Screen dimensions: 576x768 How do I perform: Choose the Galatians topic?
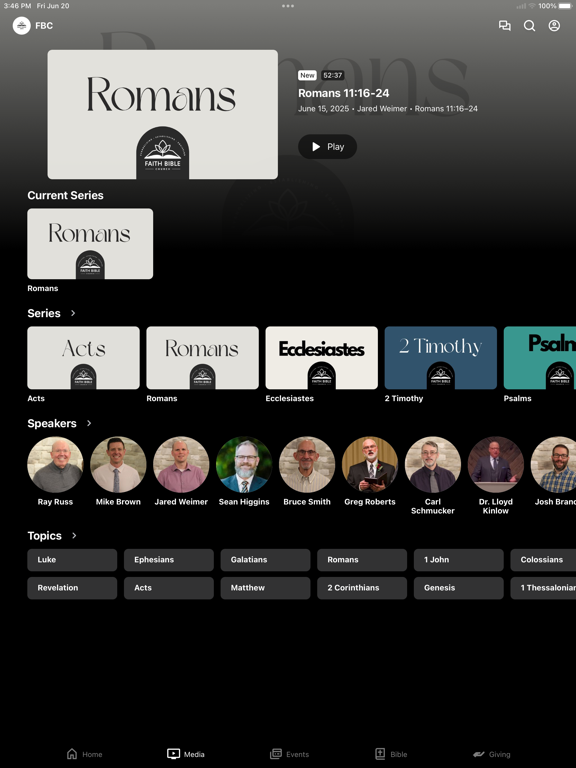[x=265, y=560]
